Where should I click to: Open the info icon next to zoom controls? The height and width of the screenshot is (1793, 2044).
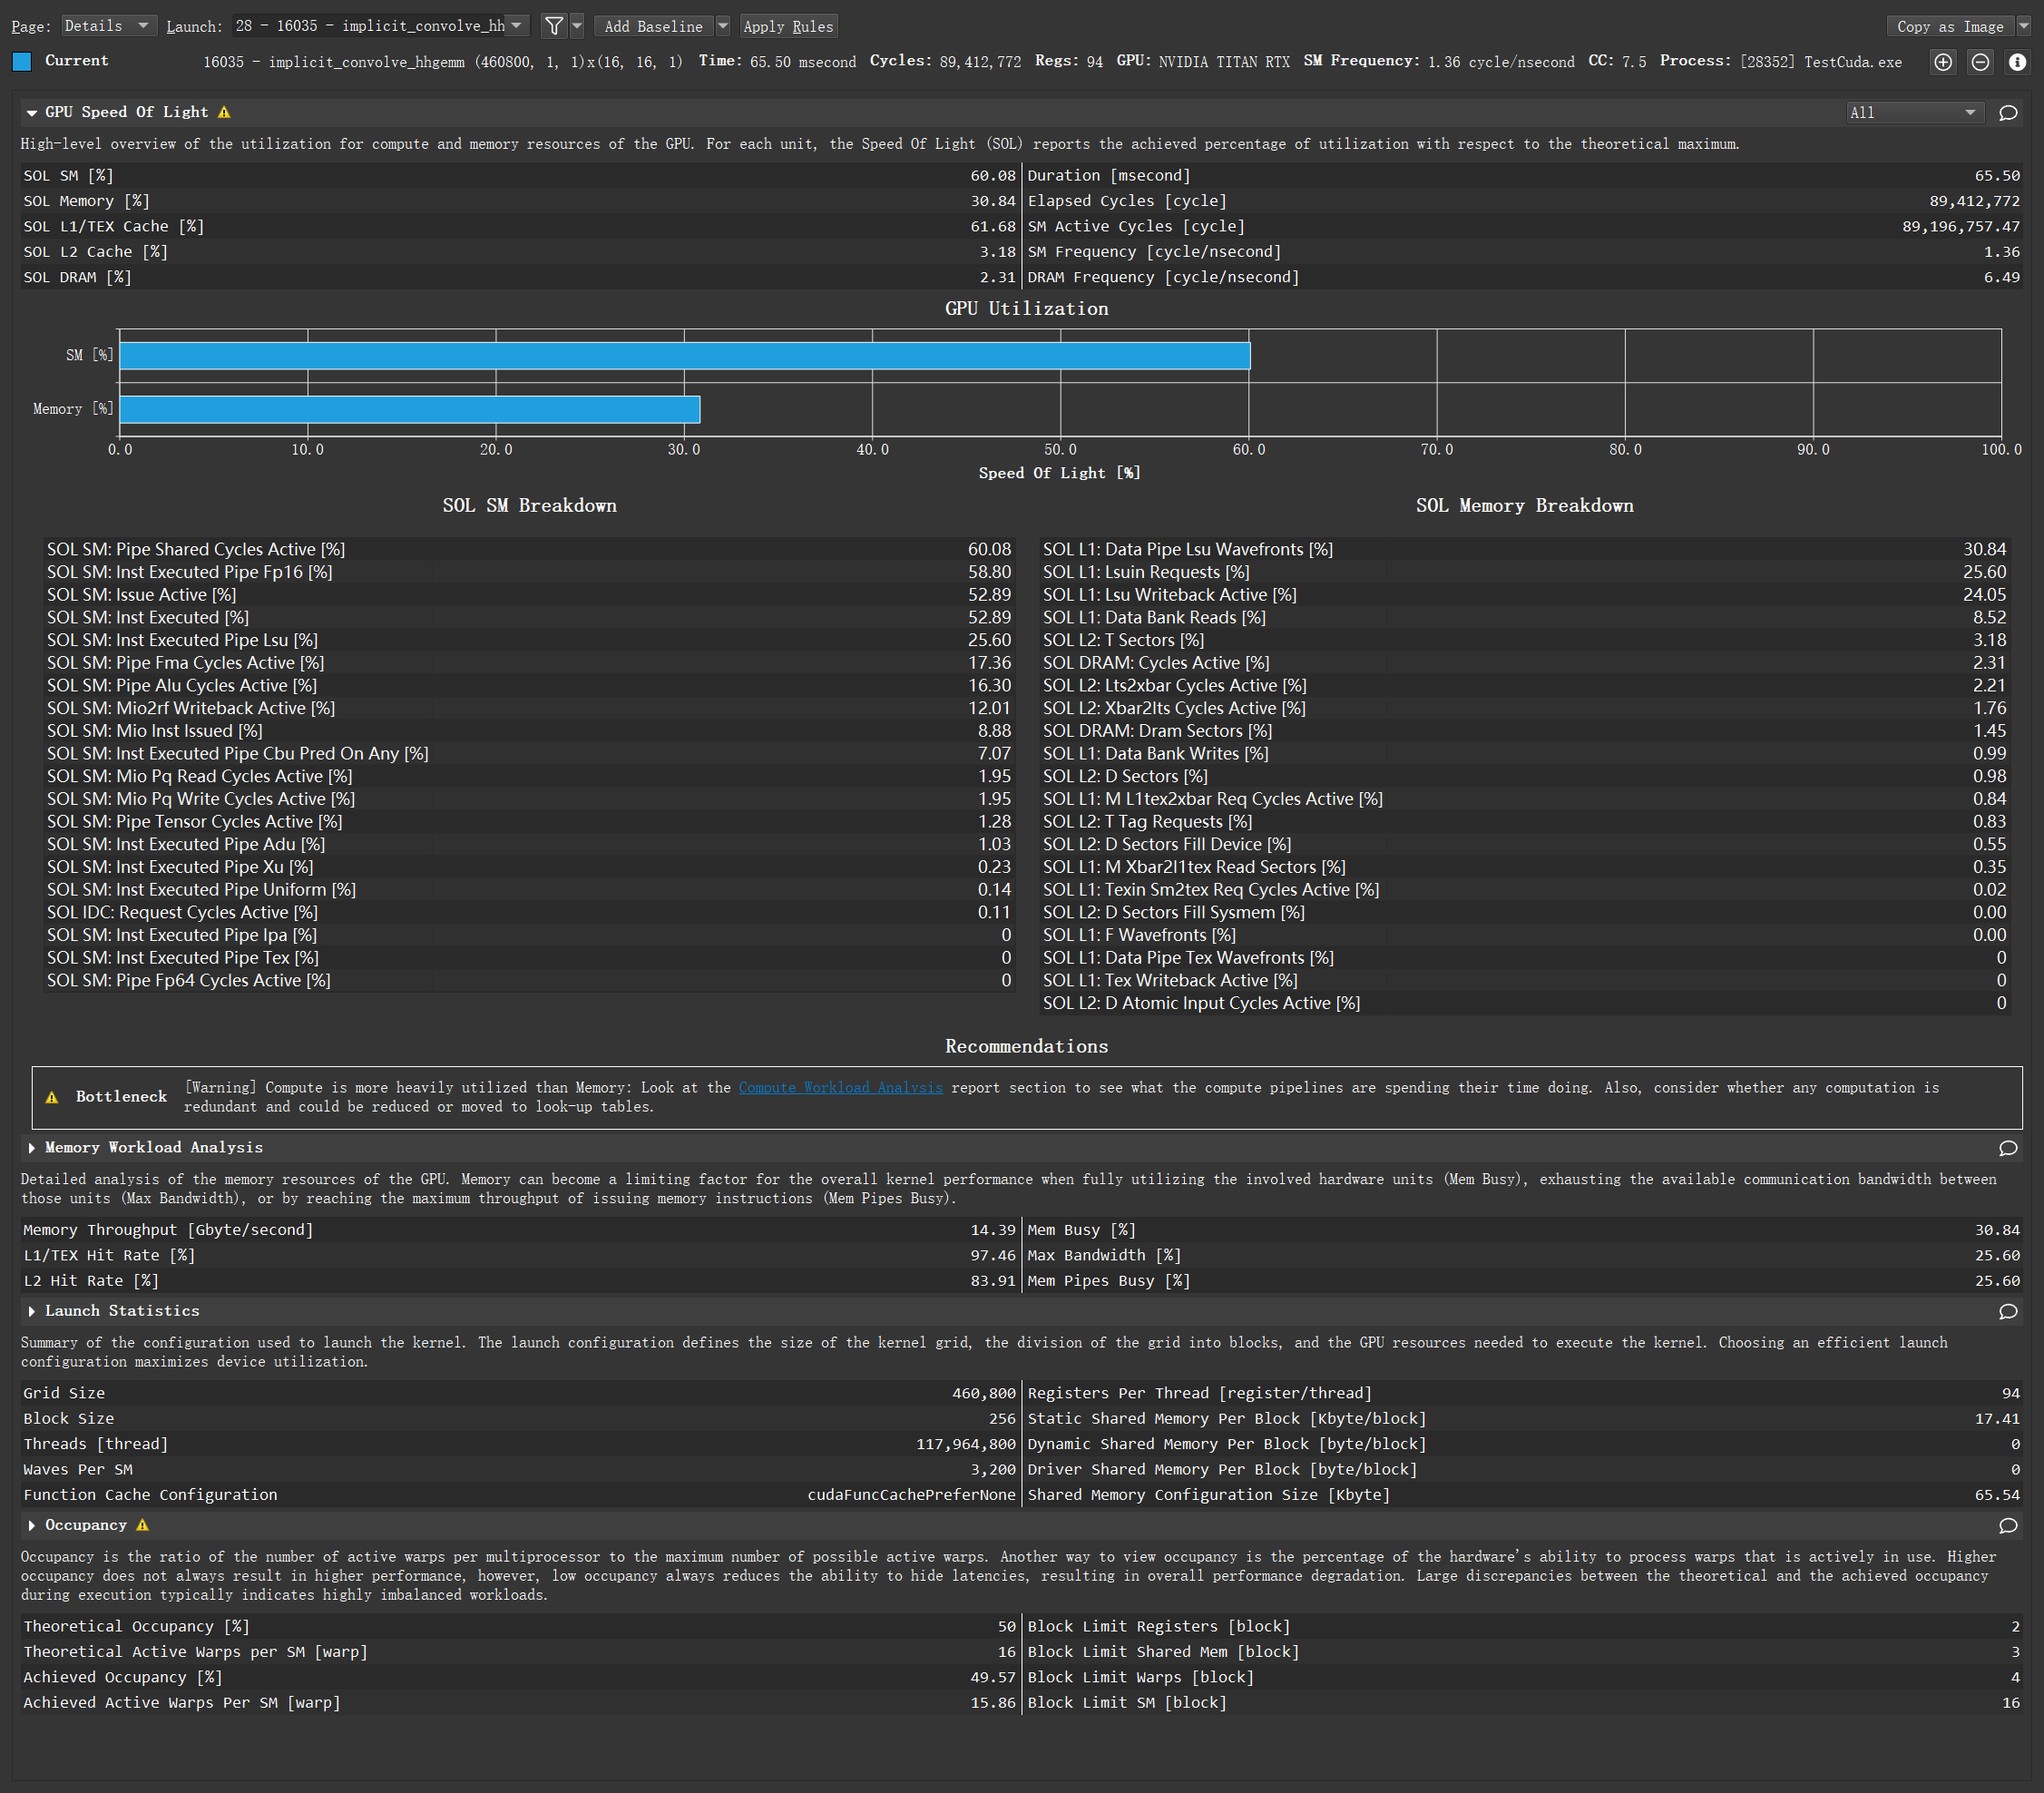coord(2017,61)
